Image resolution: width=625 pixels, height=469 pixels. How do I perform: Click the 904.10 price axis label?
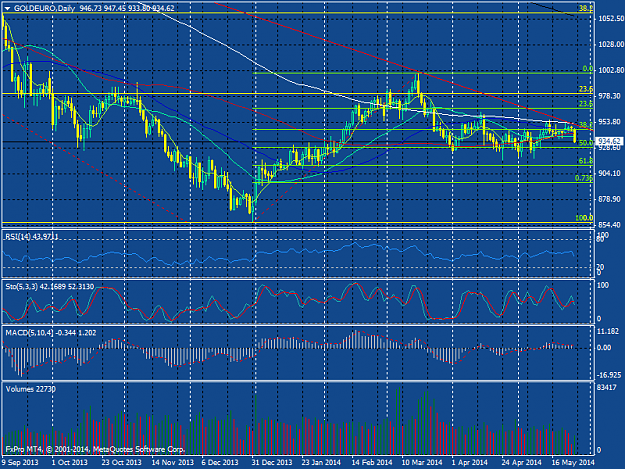(609, 173)
